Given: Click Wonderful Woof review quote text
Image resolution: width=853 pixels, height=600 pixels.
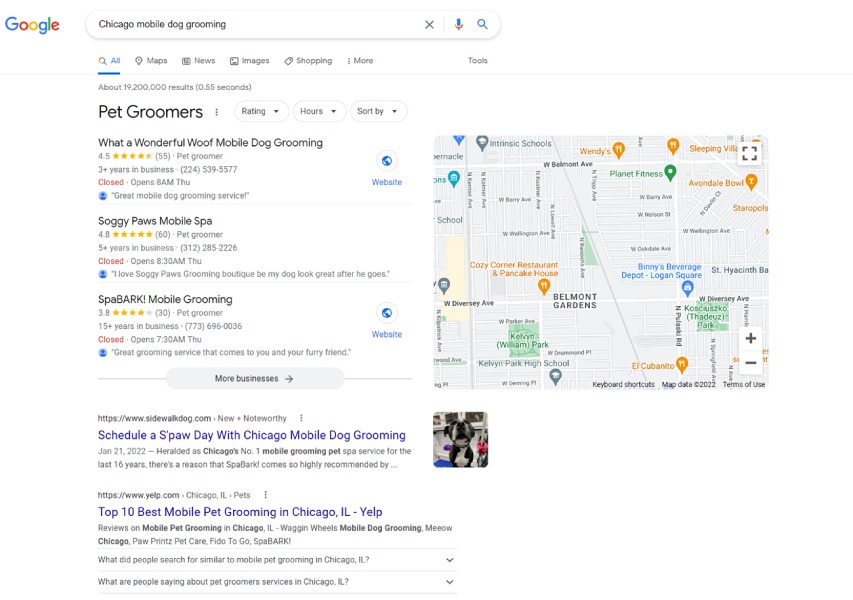Looking at the screenshot, I should click(x=180, y=196).
